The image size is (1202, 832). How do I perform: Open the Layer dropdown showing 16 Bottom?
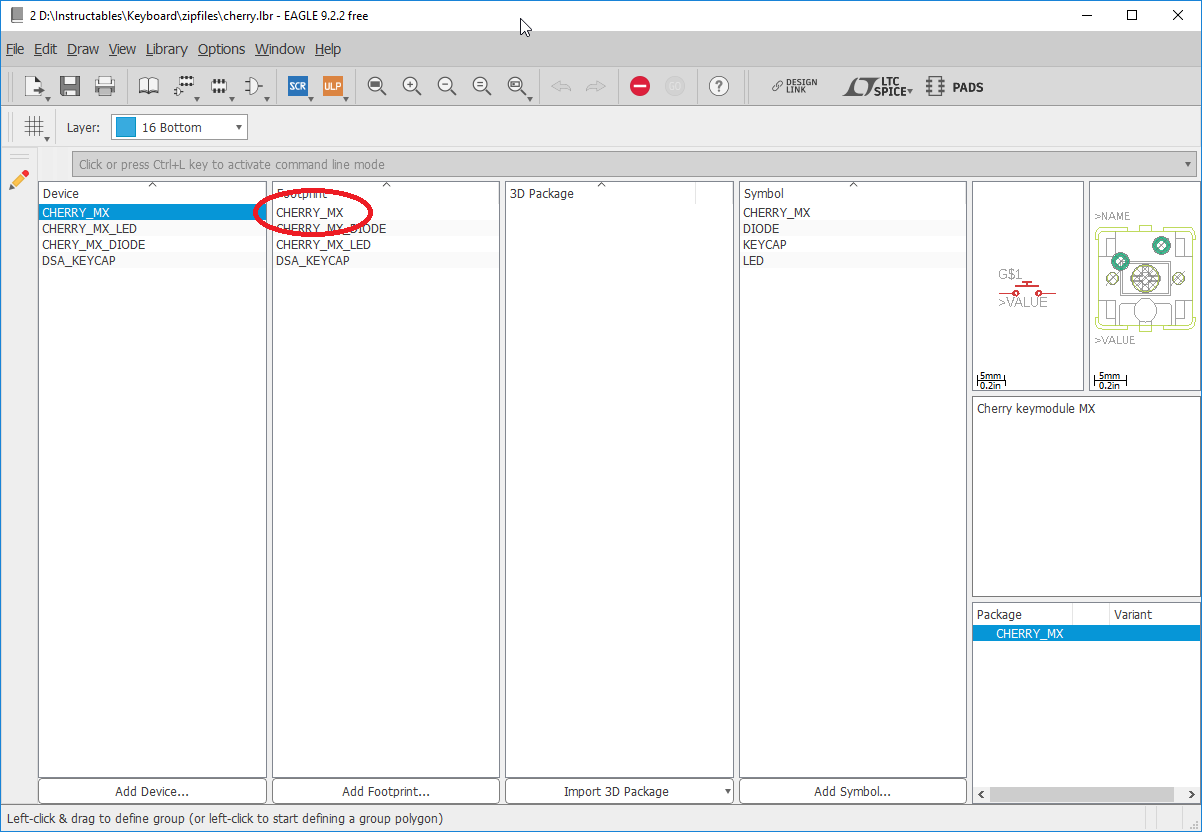[180, 127]
